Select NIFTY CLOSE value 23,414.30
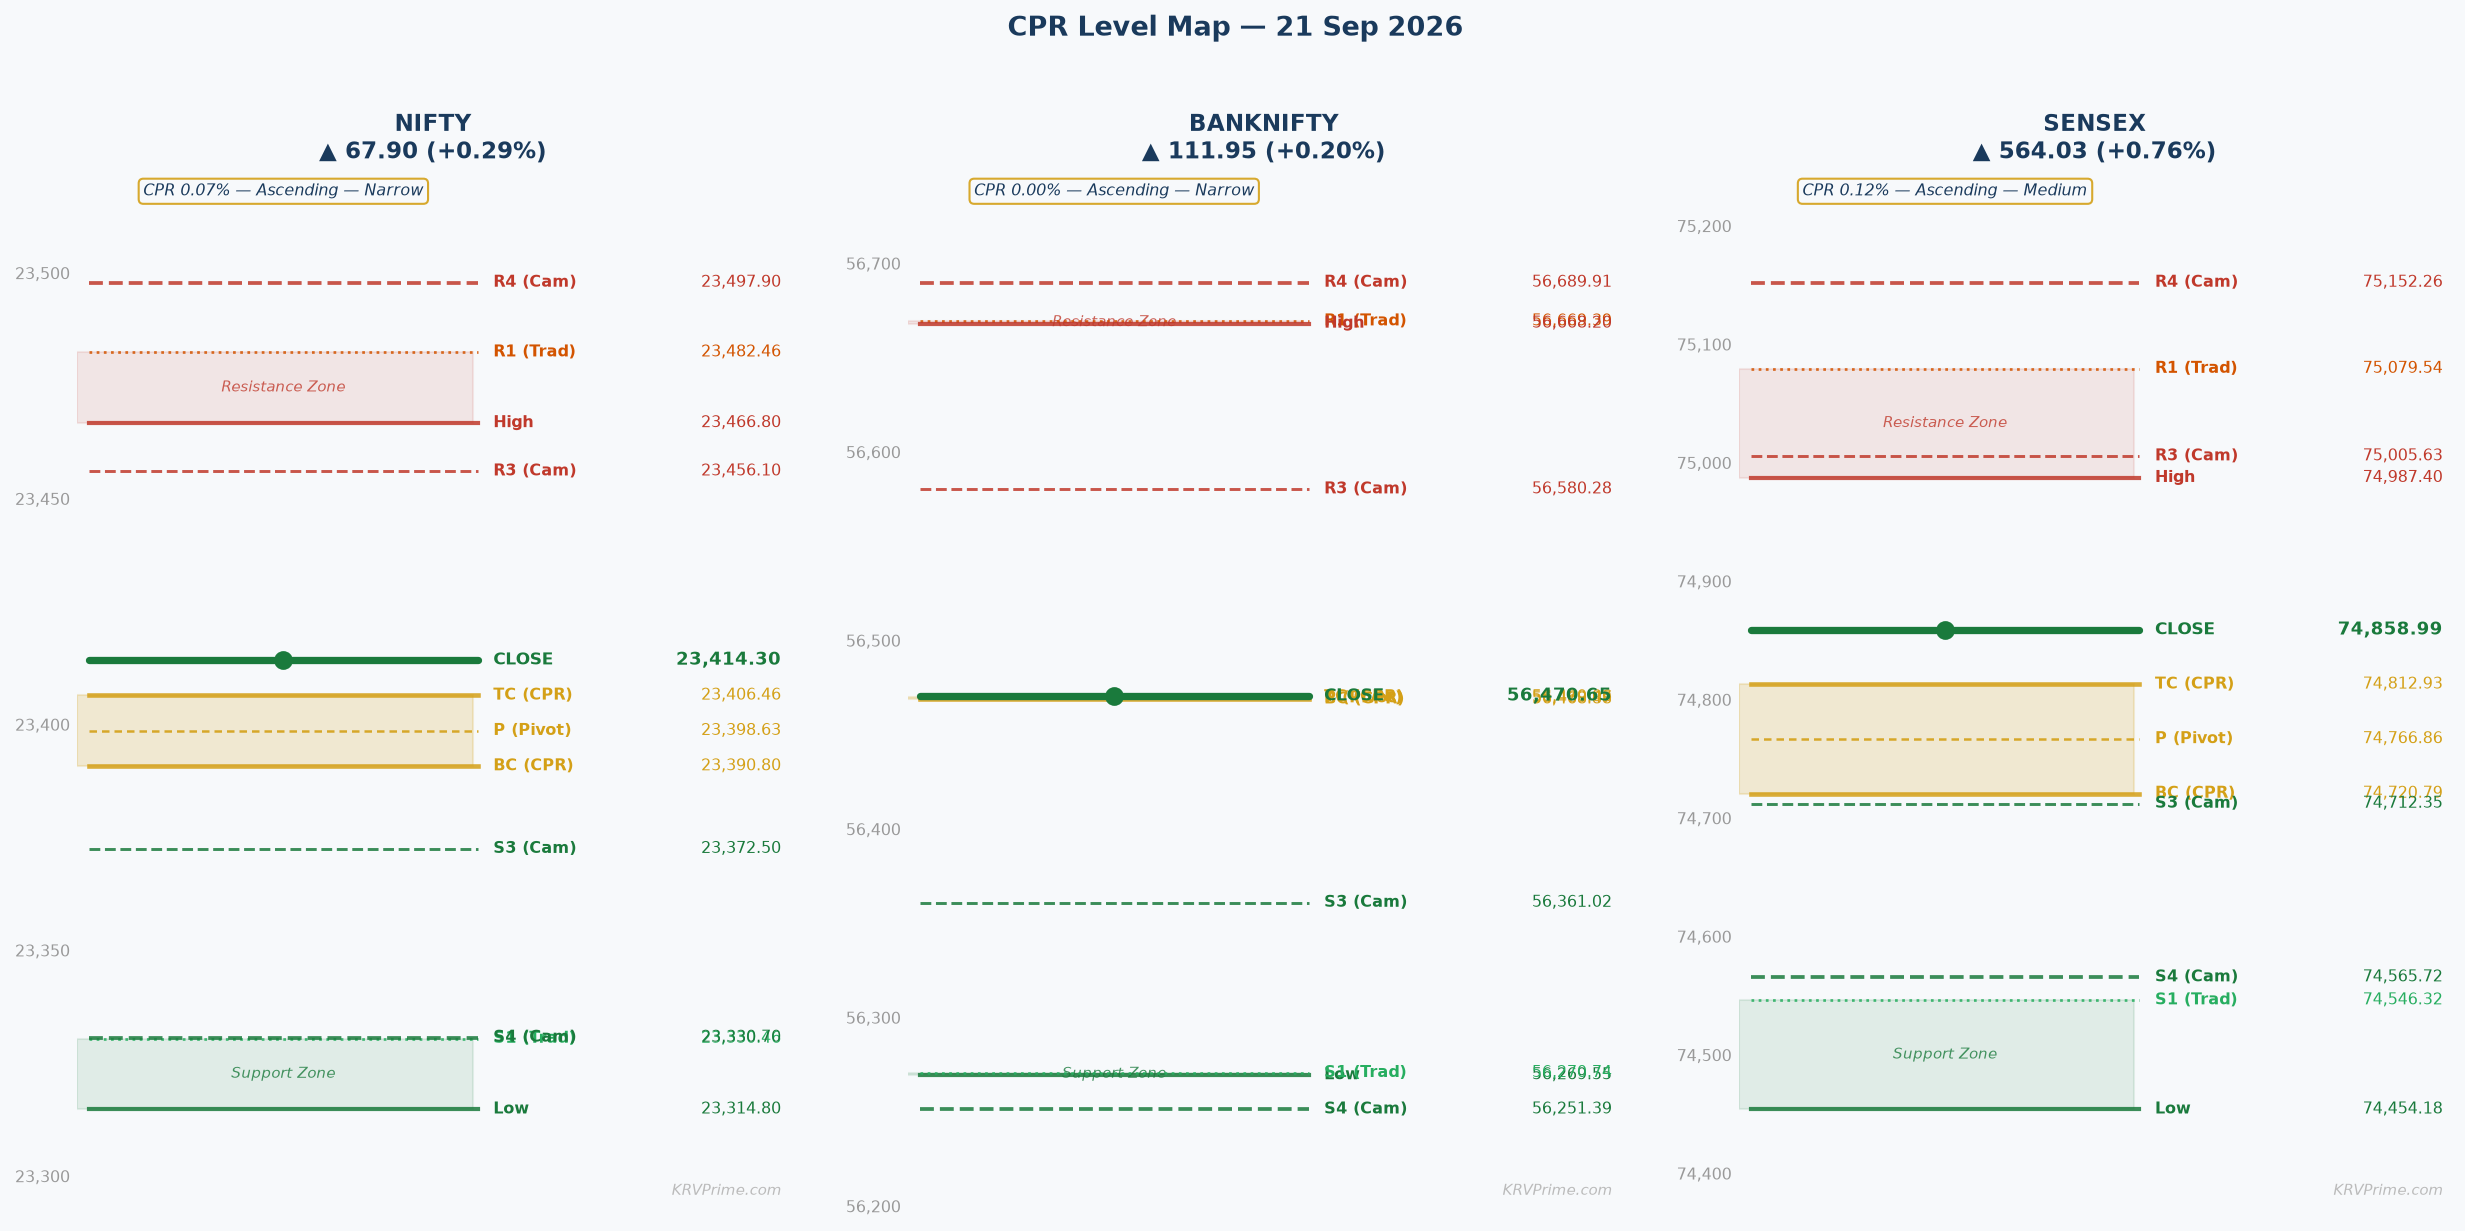The height and width of the screenshot is (1231, 2465). click(x=728, y=660)
